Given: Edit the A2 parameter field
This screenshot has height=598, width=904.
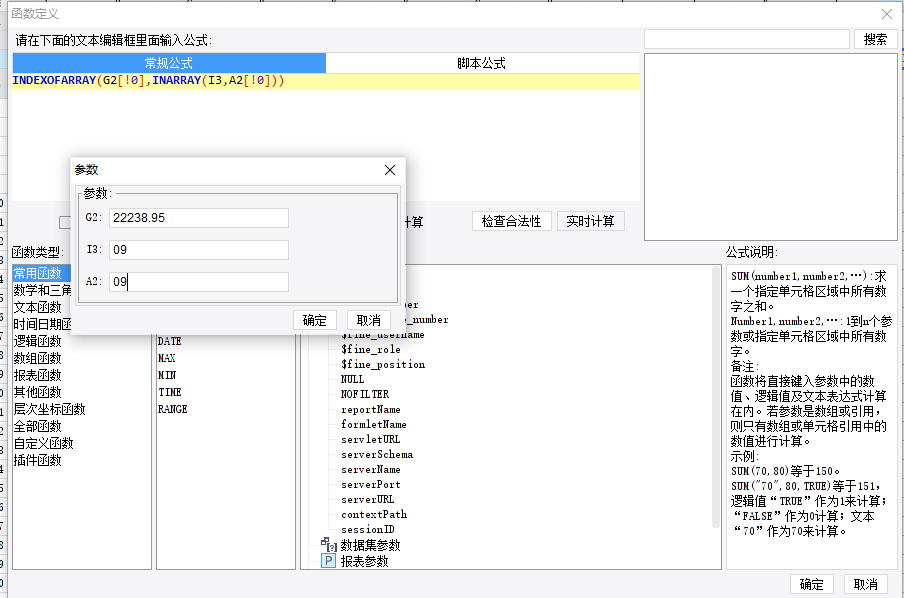Looking at the screenshot, I should click(198, 282).
